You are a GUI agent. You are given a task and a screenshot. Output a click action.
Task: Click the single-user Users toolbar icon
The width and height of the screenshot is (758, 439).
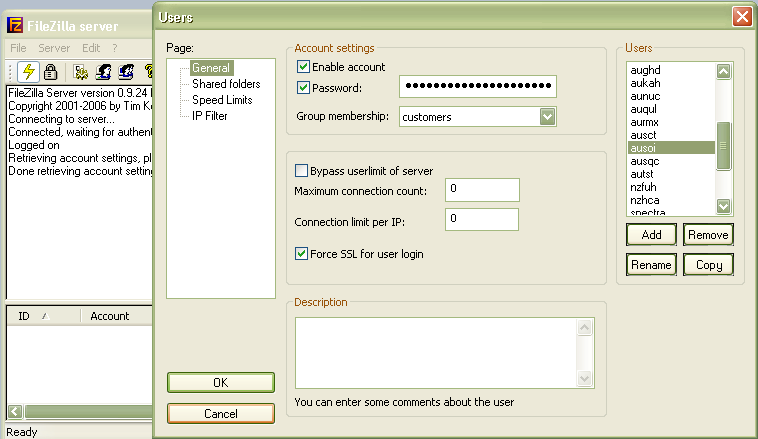103,72
